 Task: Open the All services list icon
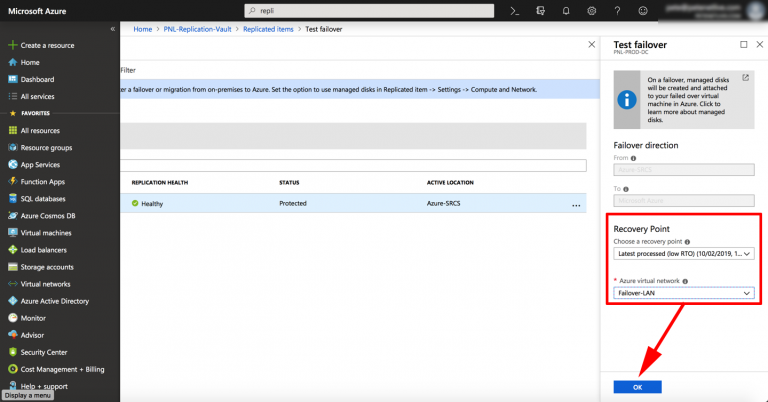(13, 96)
